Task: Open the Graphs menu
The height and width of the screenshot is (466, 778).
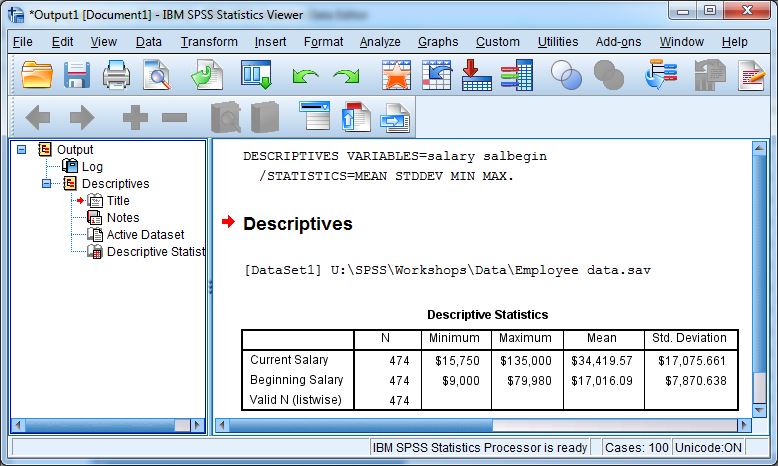Action: click(438, 42)
